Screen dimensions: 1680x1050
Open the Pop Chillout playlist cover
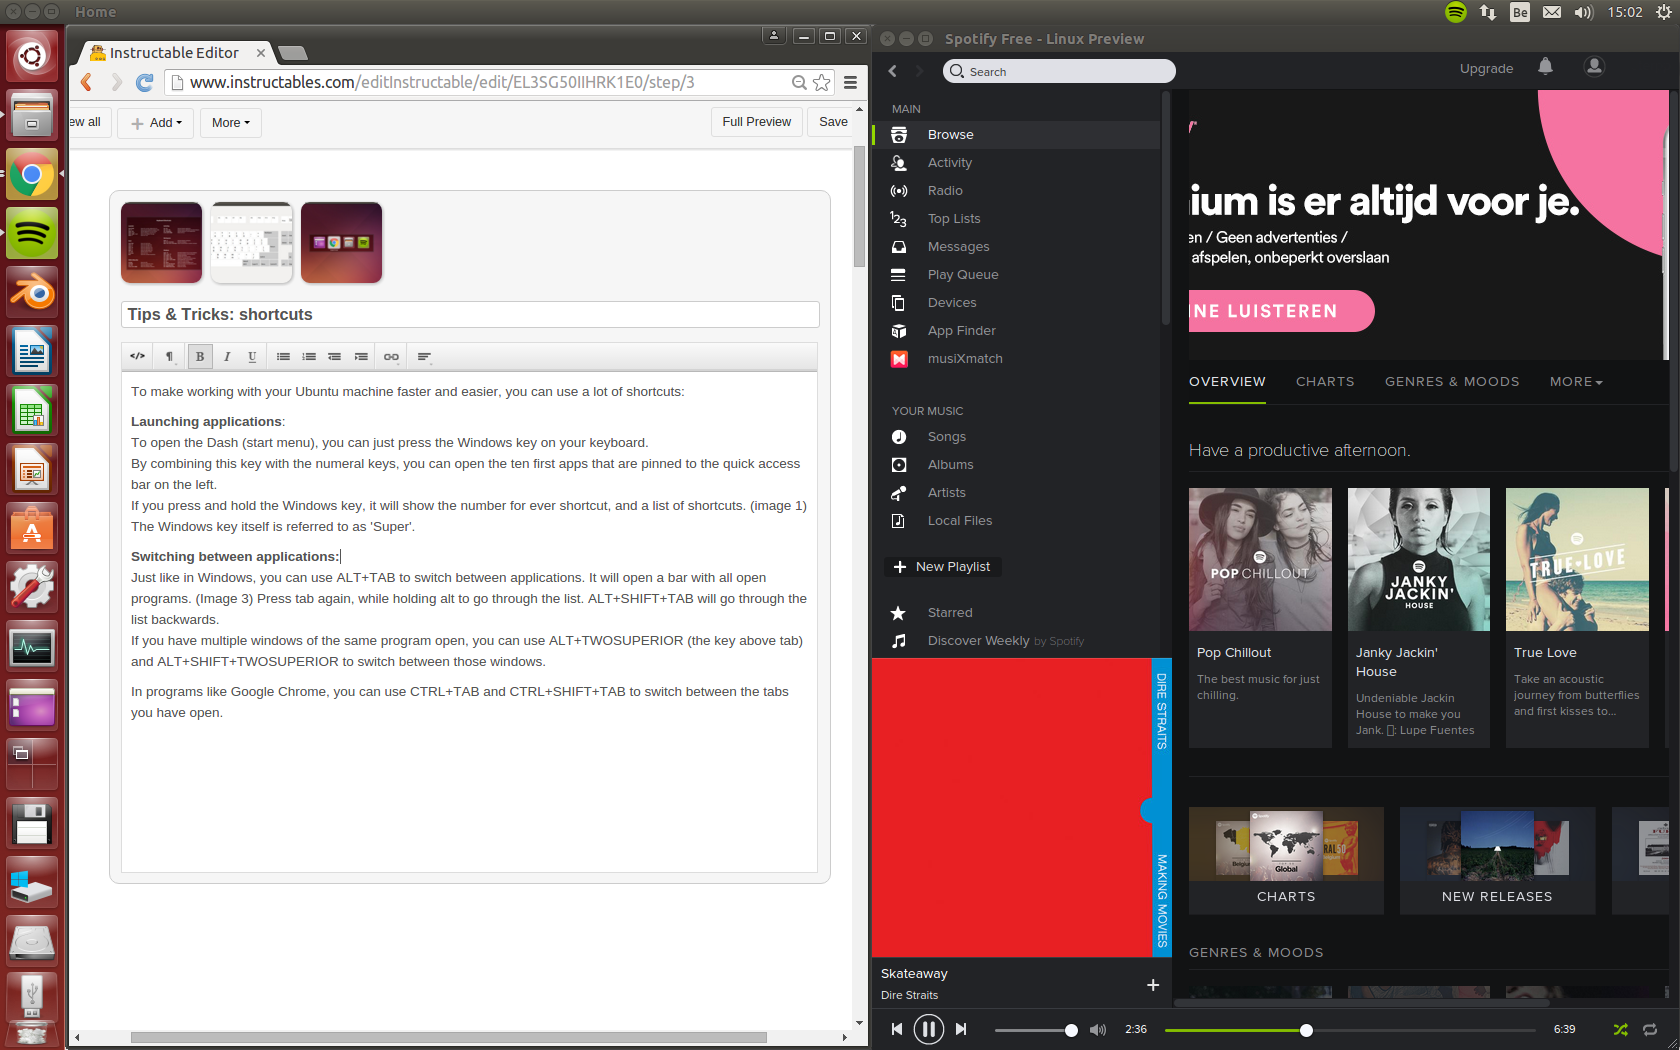tap(1260, 559)
